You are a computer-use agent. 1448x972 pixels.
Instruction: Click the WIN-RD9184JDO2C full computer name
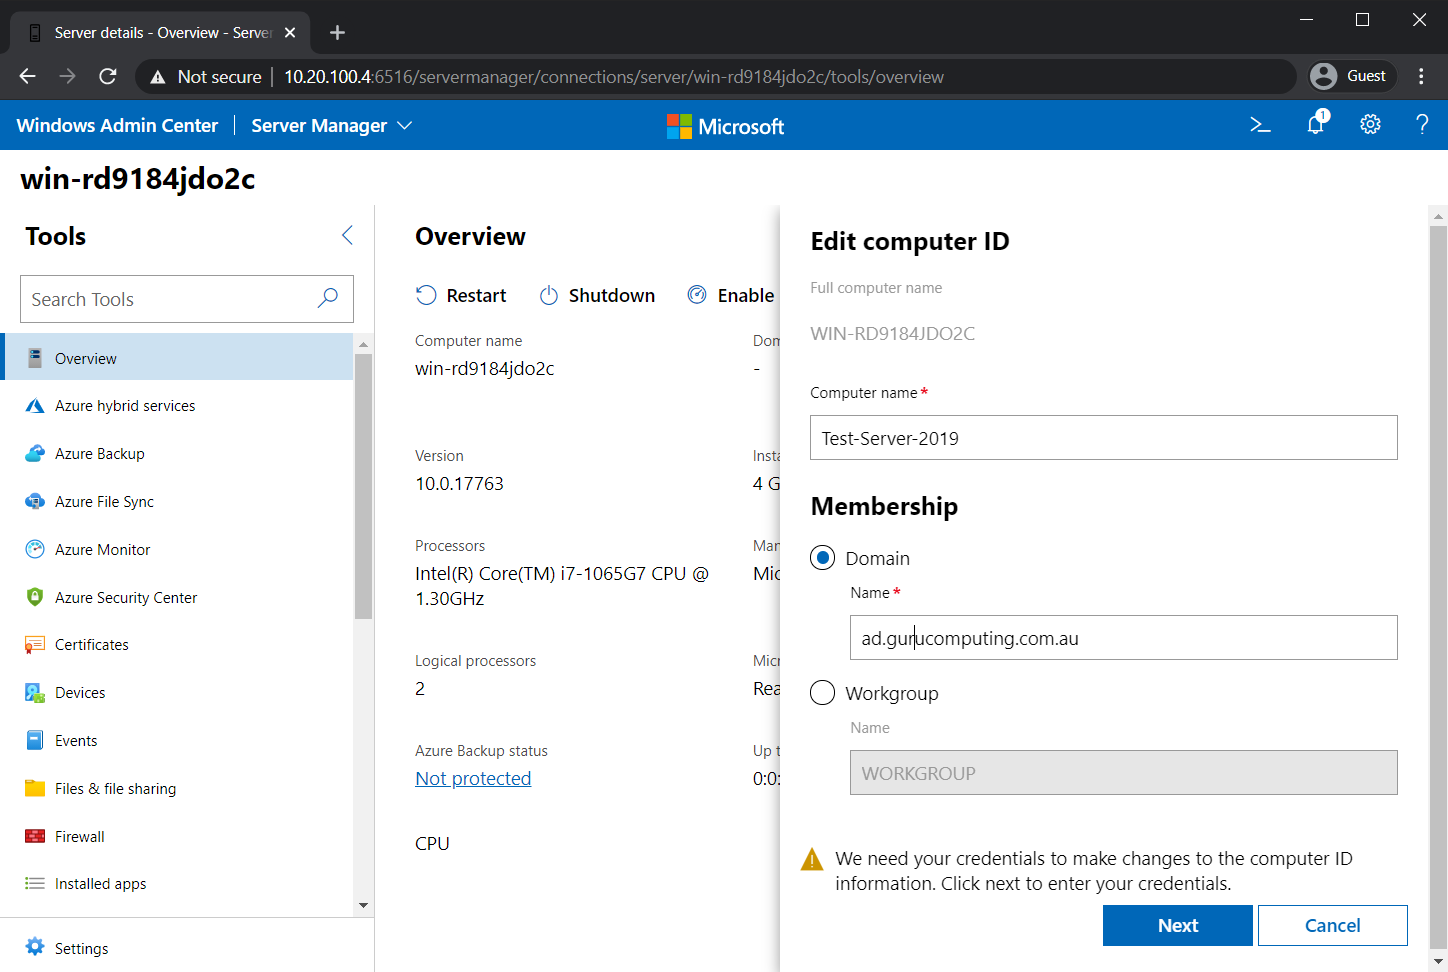892,334
